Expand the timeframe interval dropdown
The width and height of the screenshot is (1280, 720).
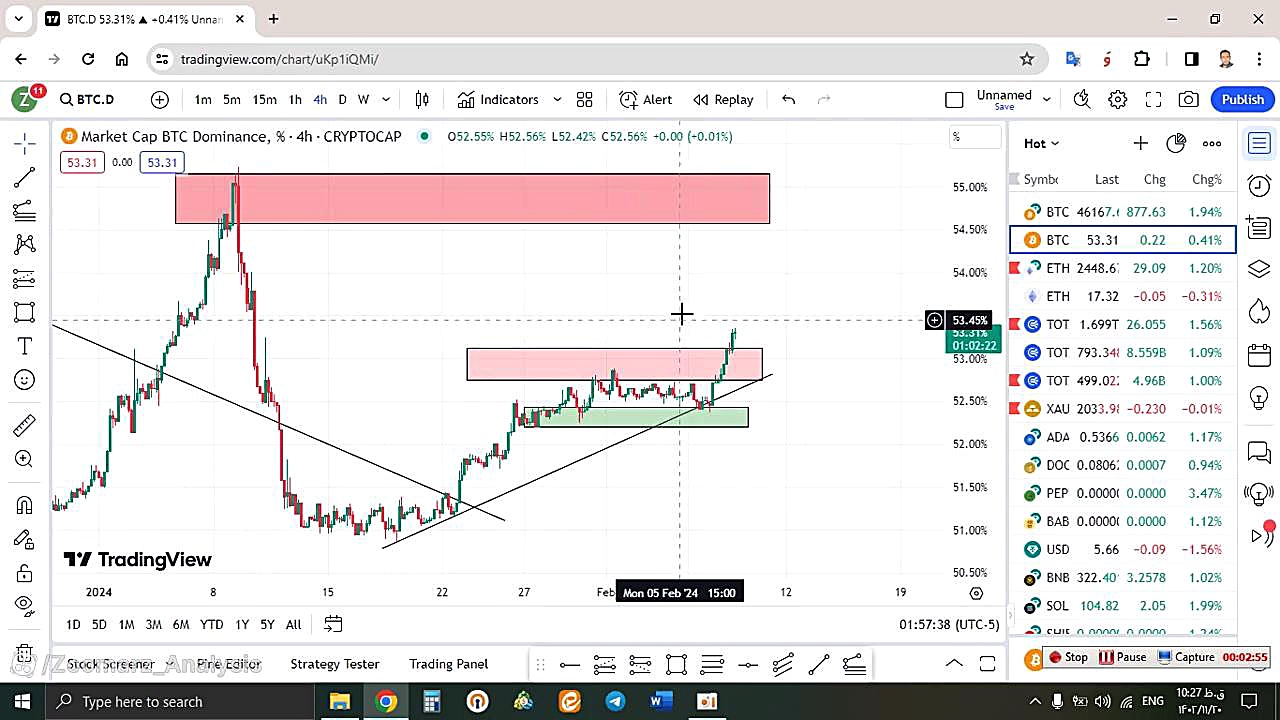[x=386, y=99]
